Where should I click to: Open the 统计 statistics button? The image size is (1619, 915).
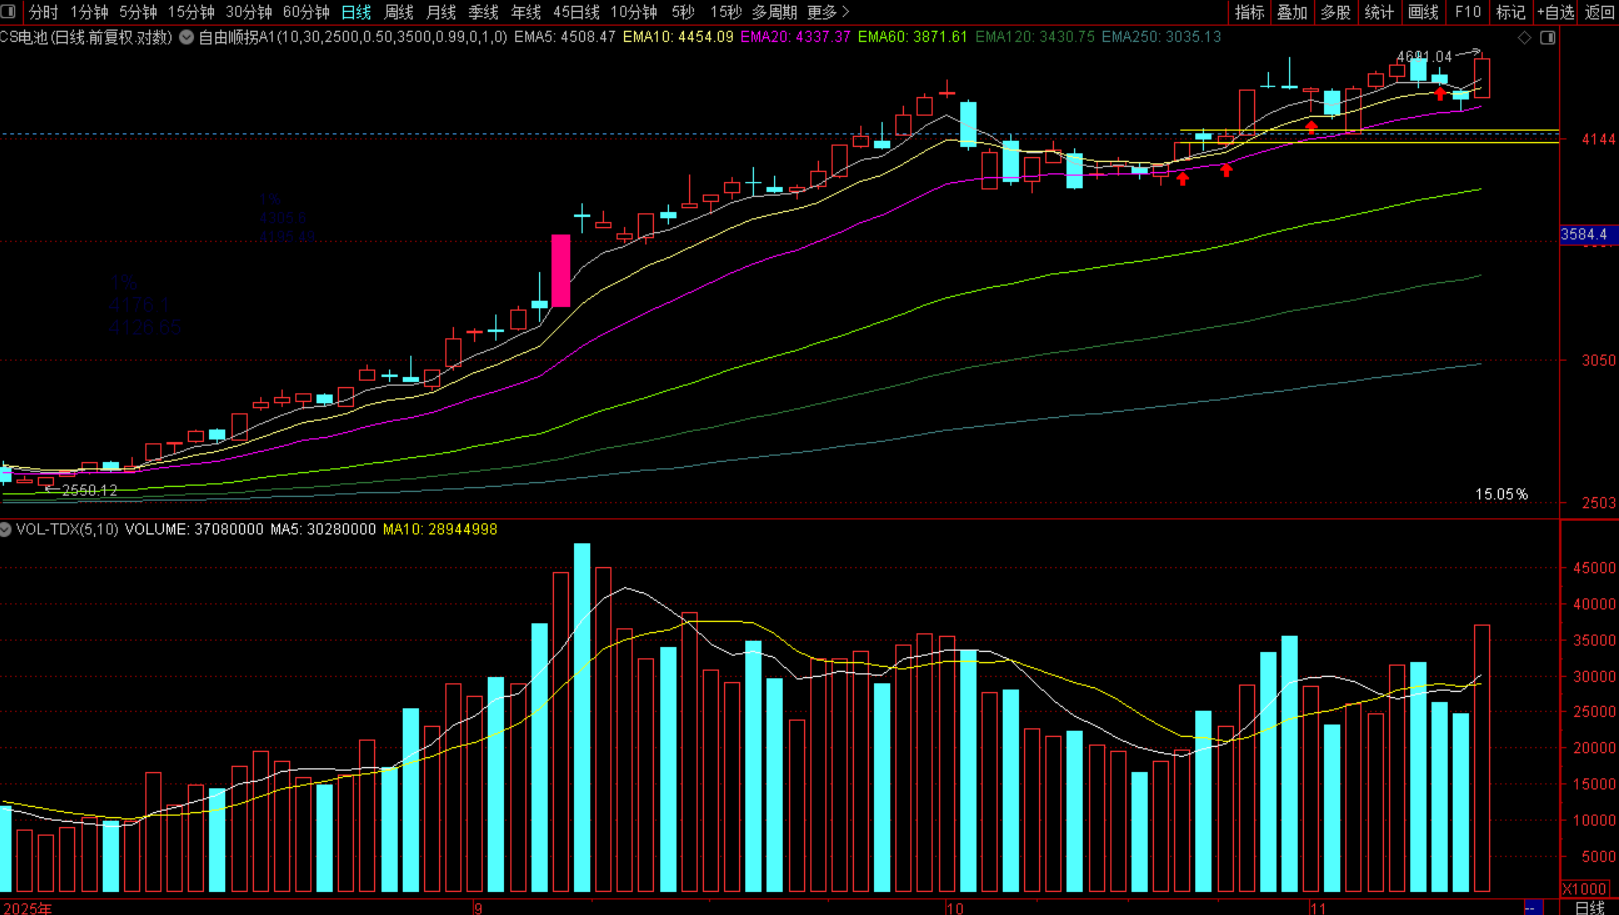(x=1379, y=12)
